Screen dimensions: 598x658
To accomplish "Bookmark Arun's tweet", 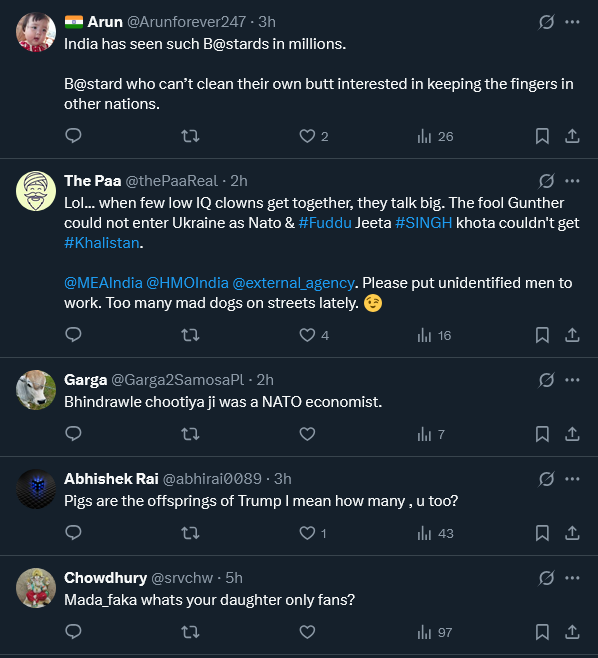I will pyautogui.click(x=542, y=136).
